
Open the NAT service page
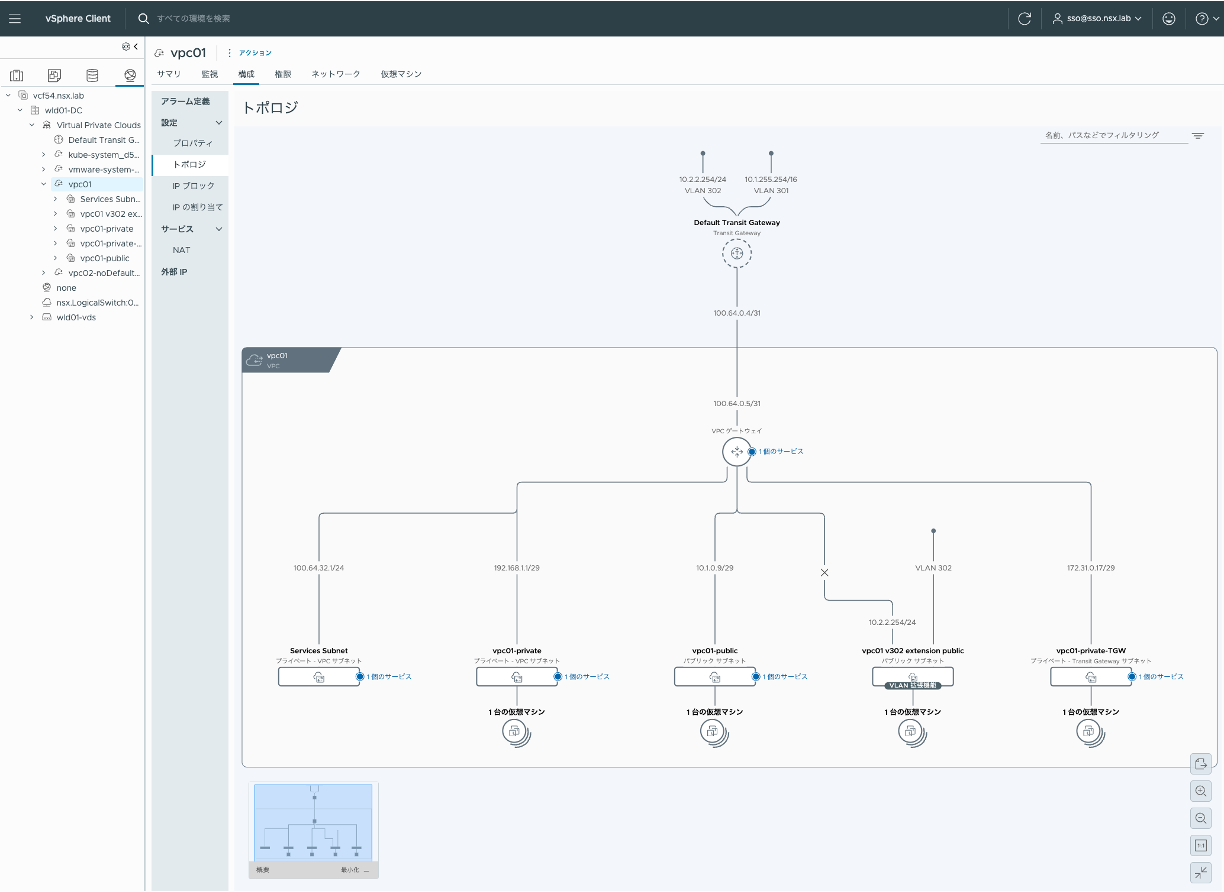point(181,250)
